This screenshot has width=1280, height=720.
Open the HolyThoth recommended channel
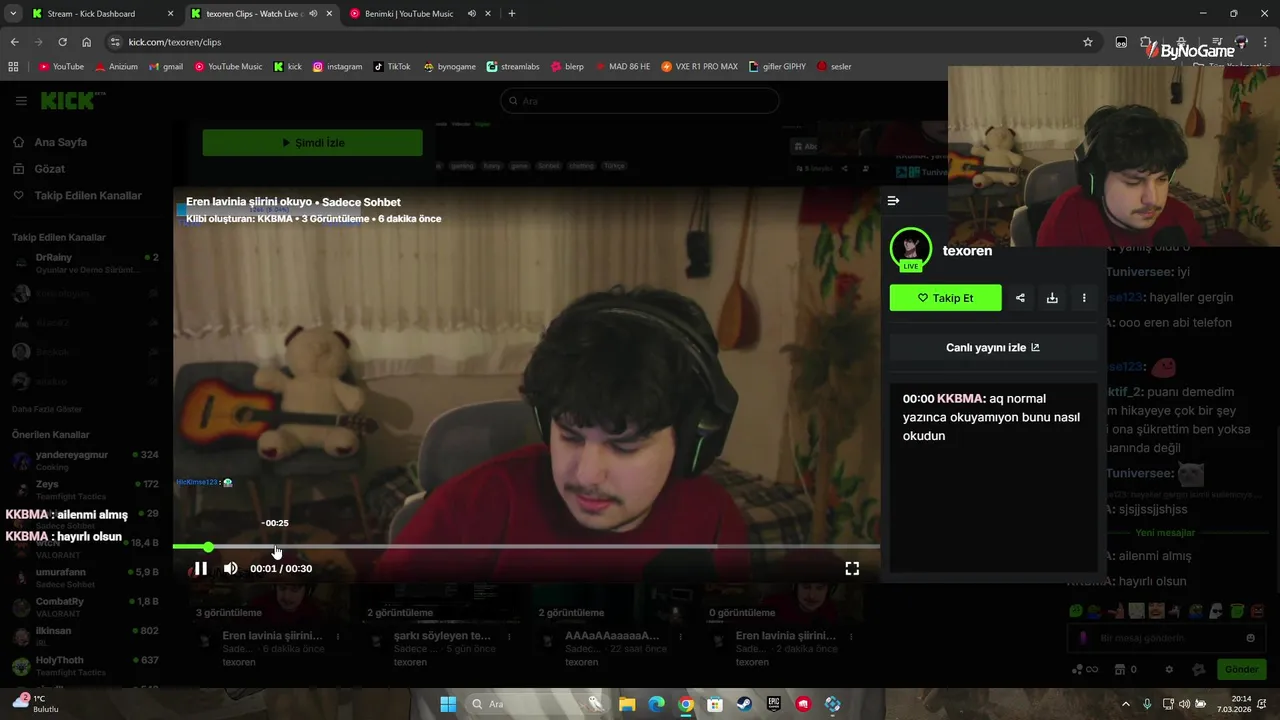(85, 665)
